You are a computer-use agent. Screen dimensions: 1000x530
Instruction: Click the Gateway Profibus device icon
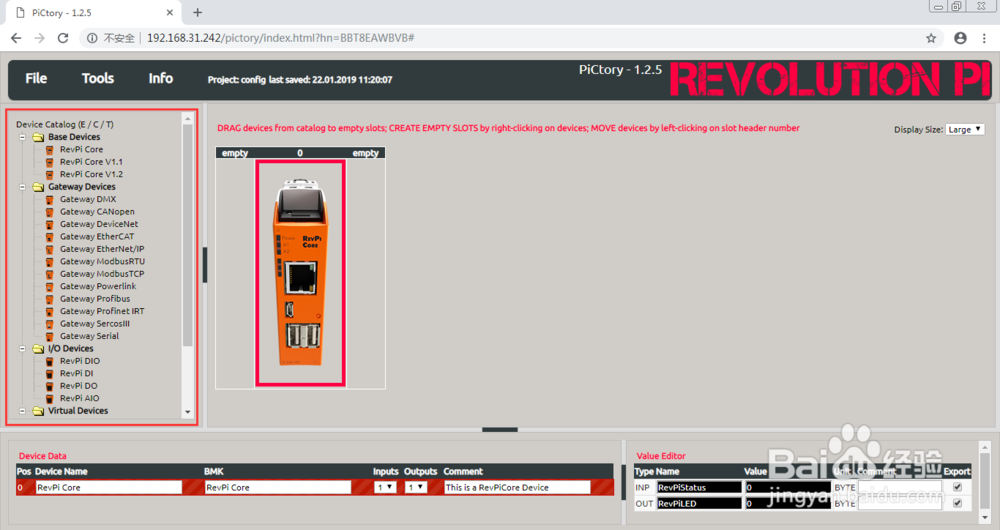tap(49, 299)
